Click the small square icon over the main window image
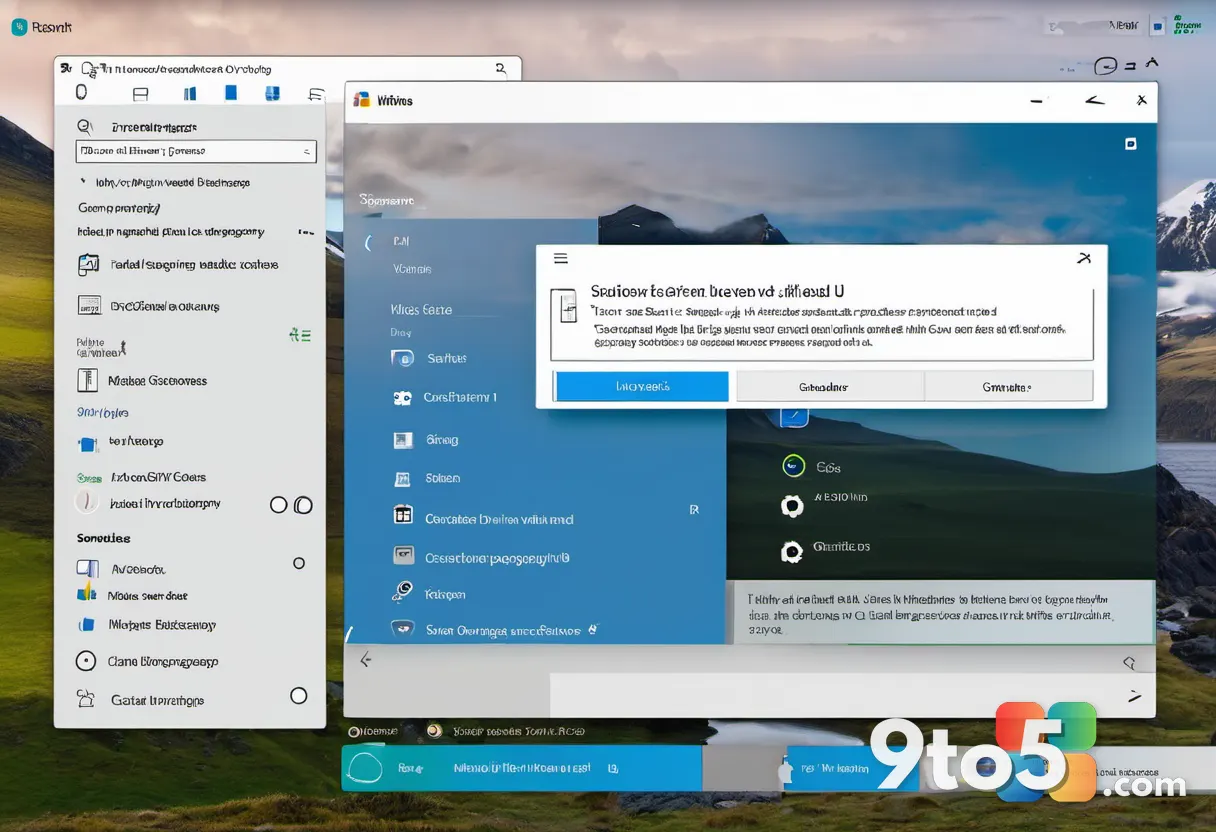 pos(1131,144)
